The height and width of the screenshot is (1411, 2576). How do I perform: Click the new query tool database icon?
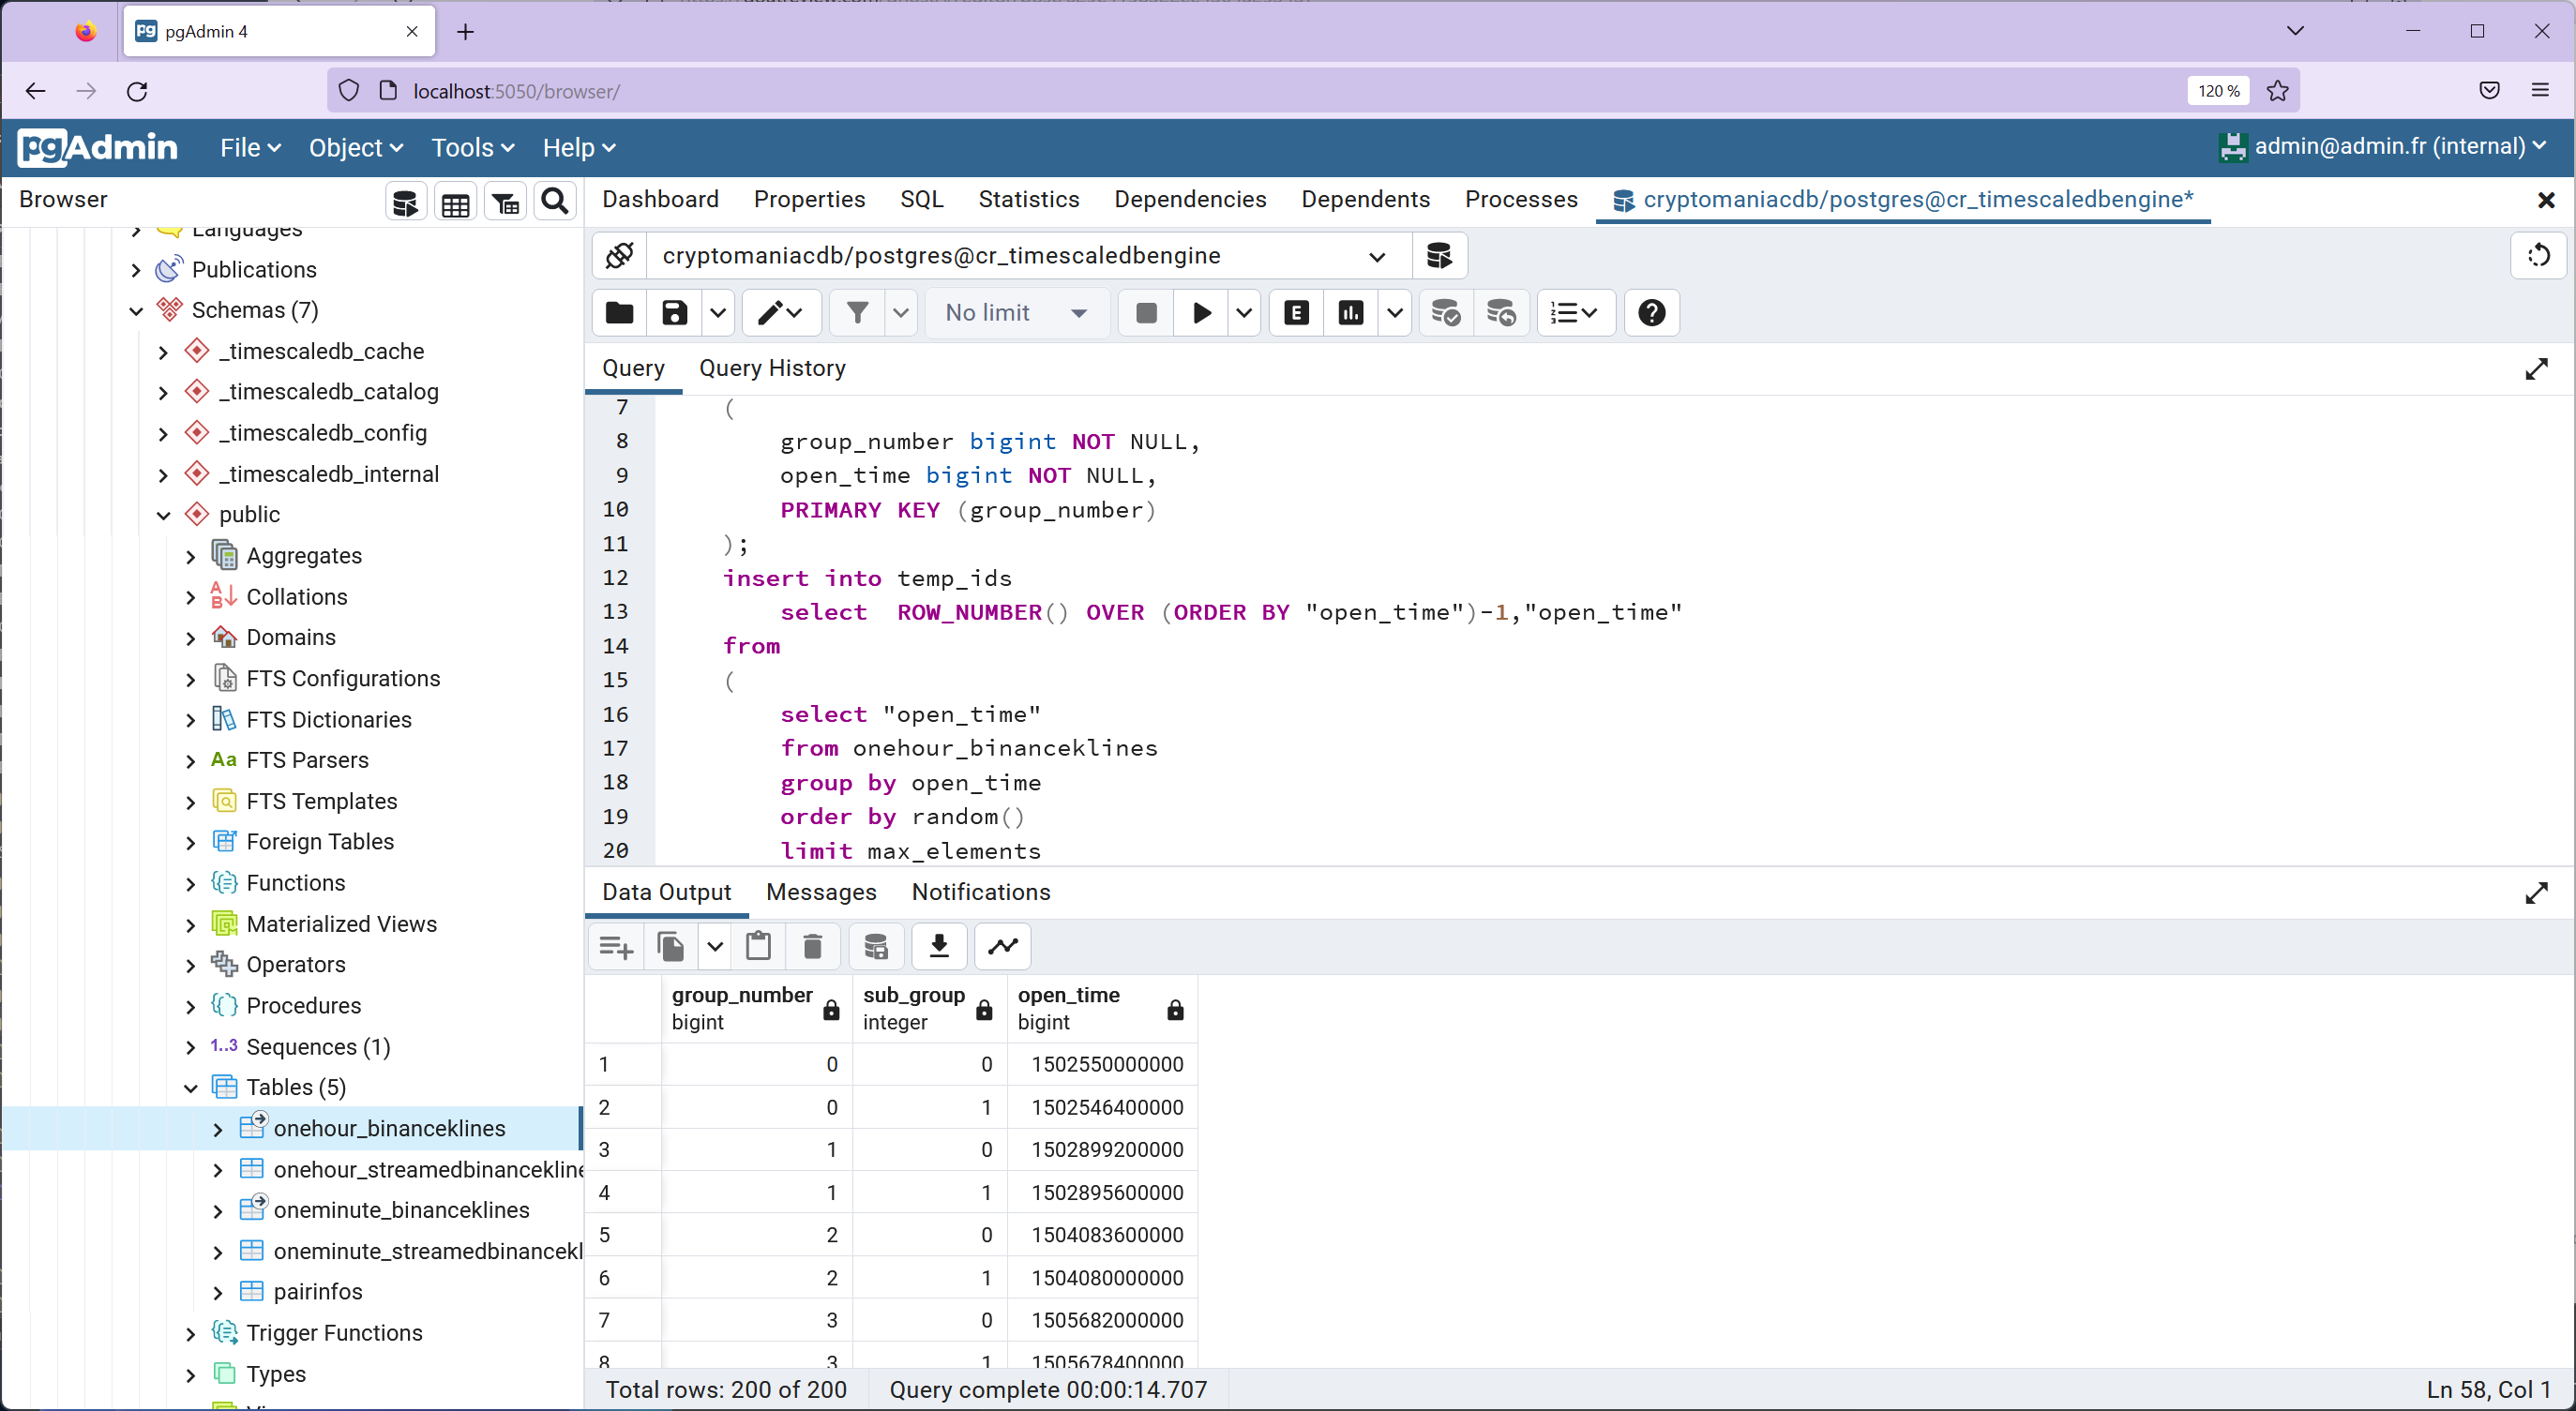click(1439, 256)
